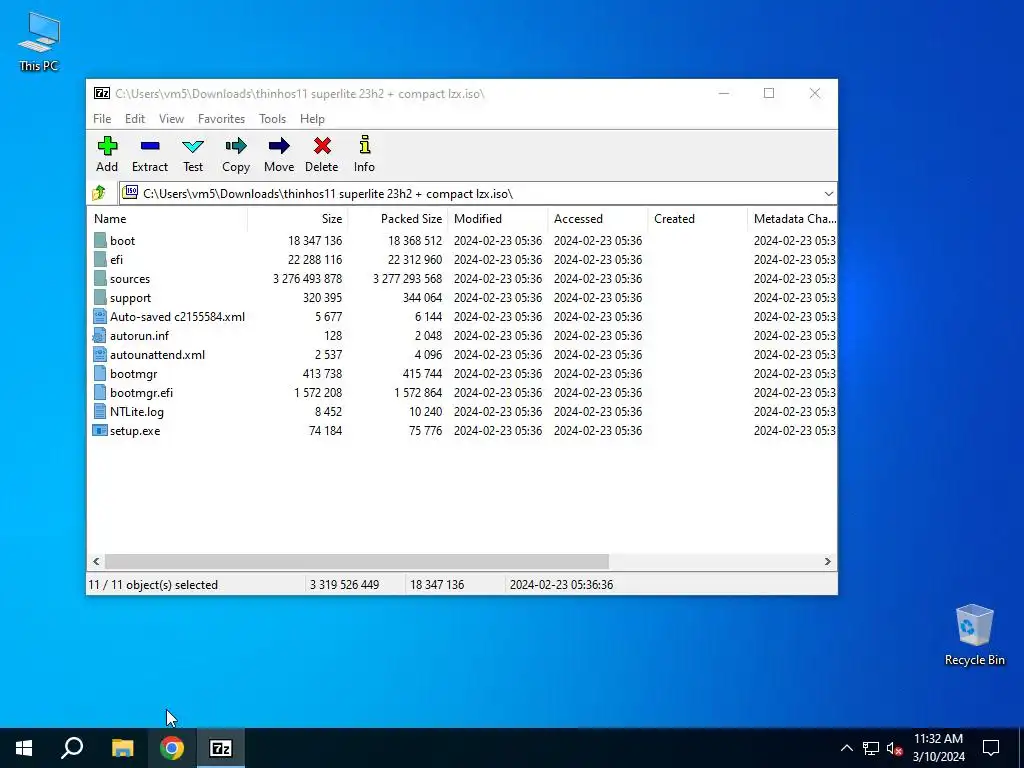This screenshot has width=1024, height=768.
Task: Click the Copy arrow toolbar icon
Action: click(x=236, y=146)
